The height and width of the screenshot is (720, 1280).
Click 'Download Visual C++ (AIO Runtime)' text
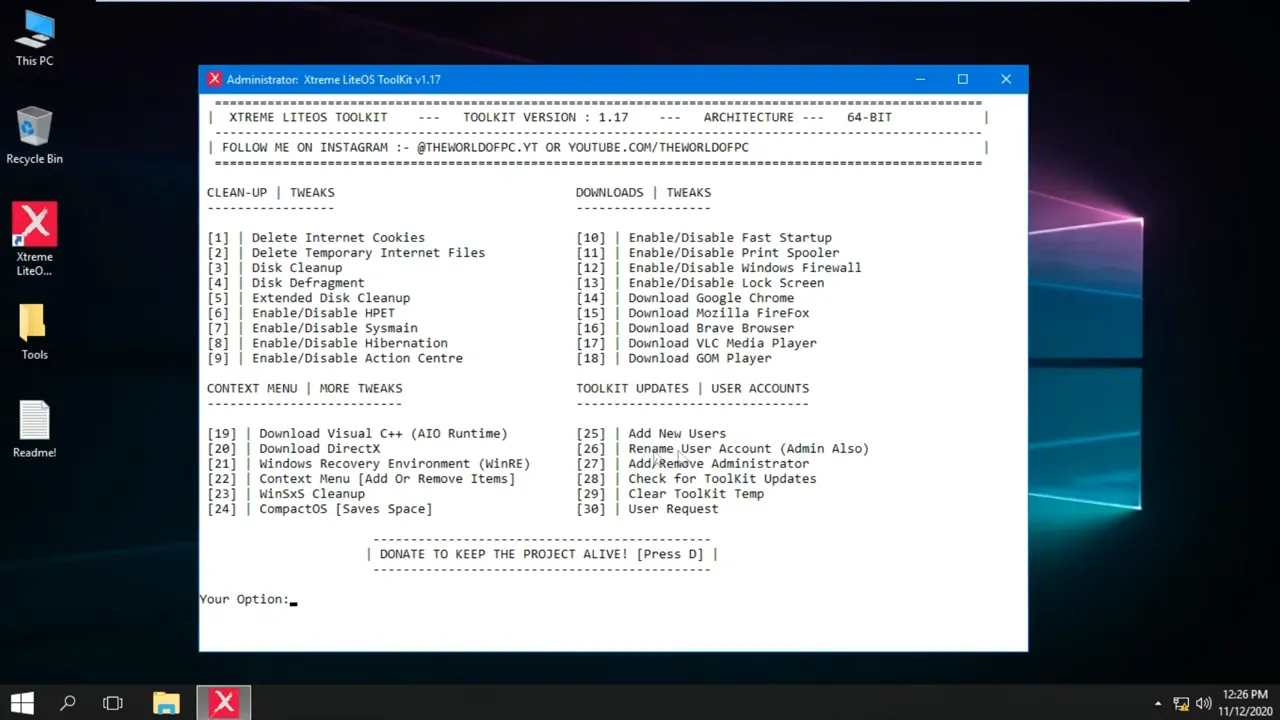[x=383, y=434]
